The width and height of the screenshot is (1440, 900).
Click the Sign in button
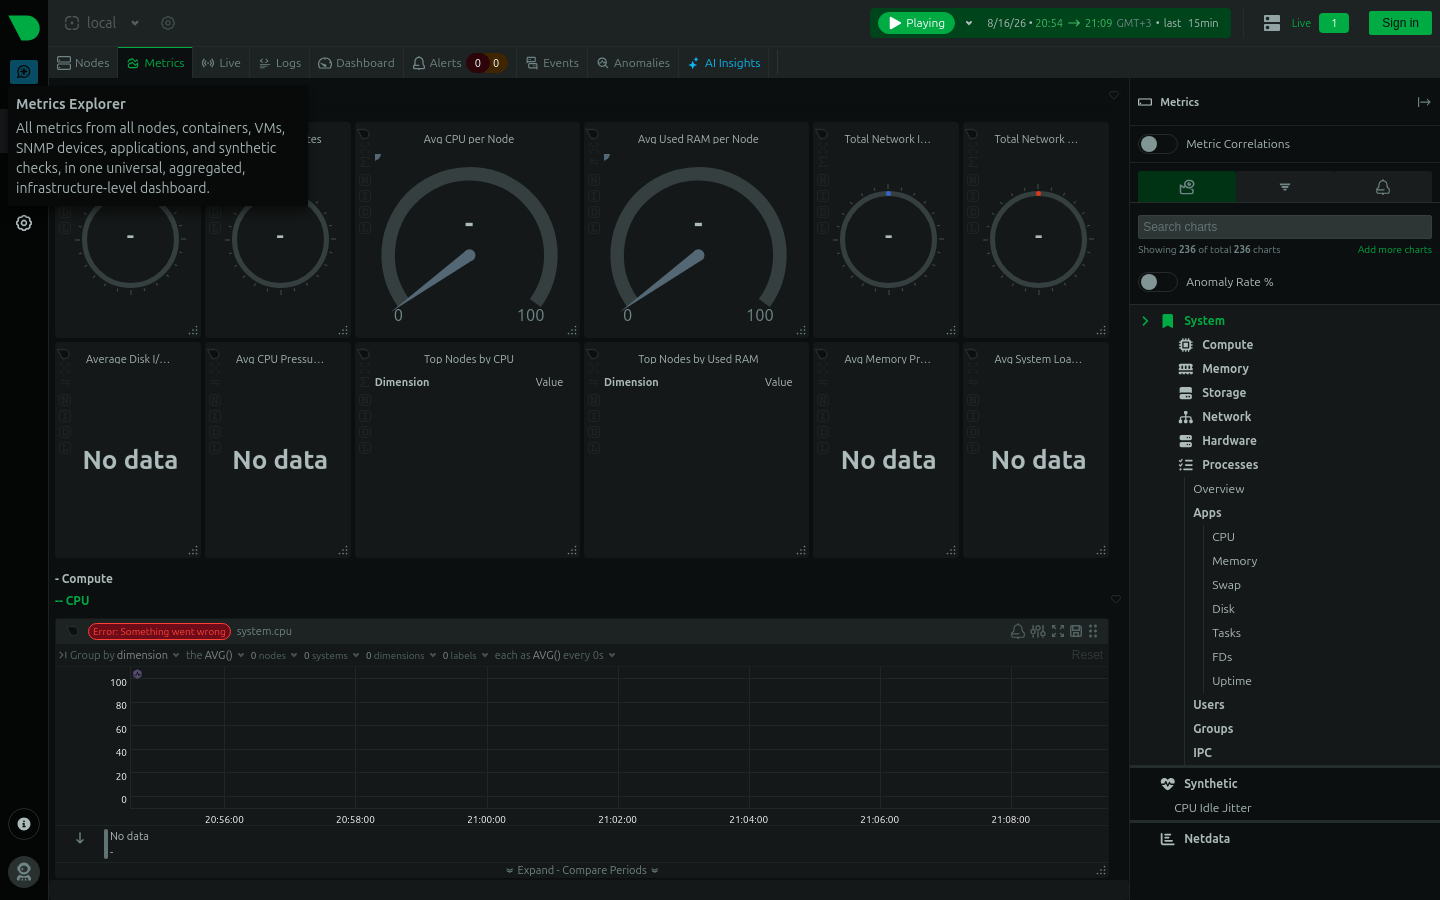pyautogui.click(x=1400, y=23)
